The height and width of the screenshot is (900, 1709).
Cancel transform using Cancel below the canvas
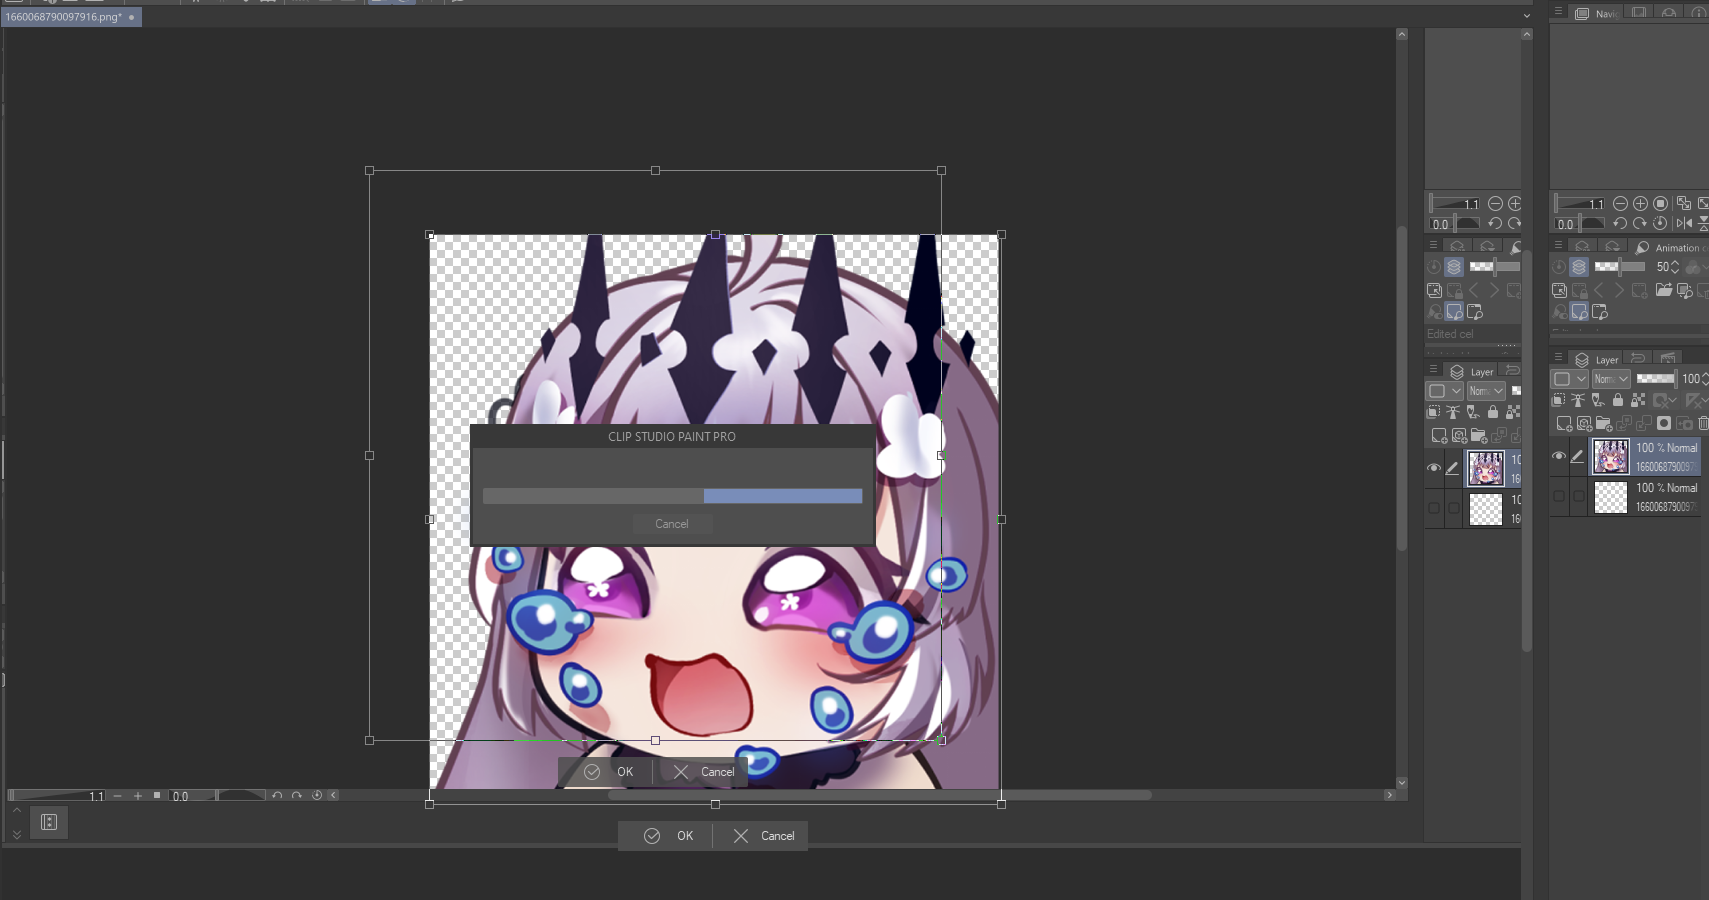pos(763,836)
